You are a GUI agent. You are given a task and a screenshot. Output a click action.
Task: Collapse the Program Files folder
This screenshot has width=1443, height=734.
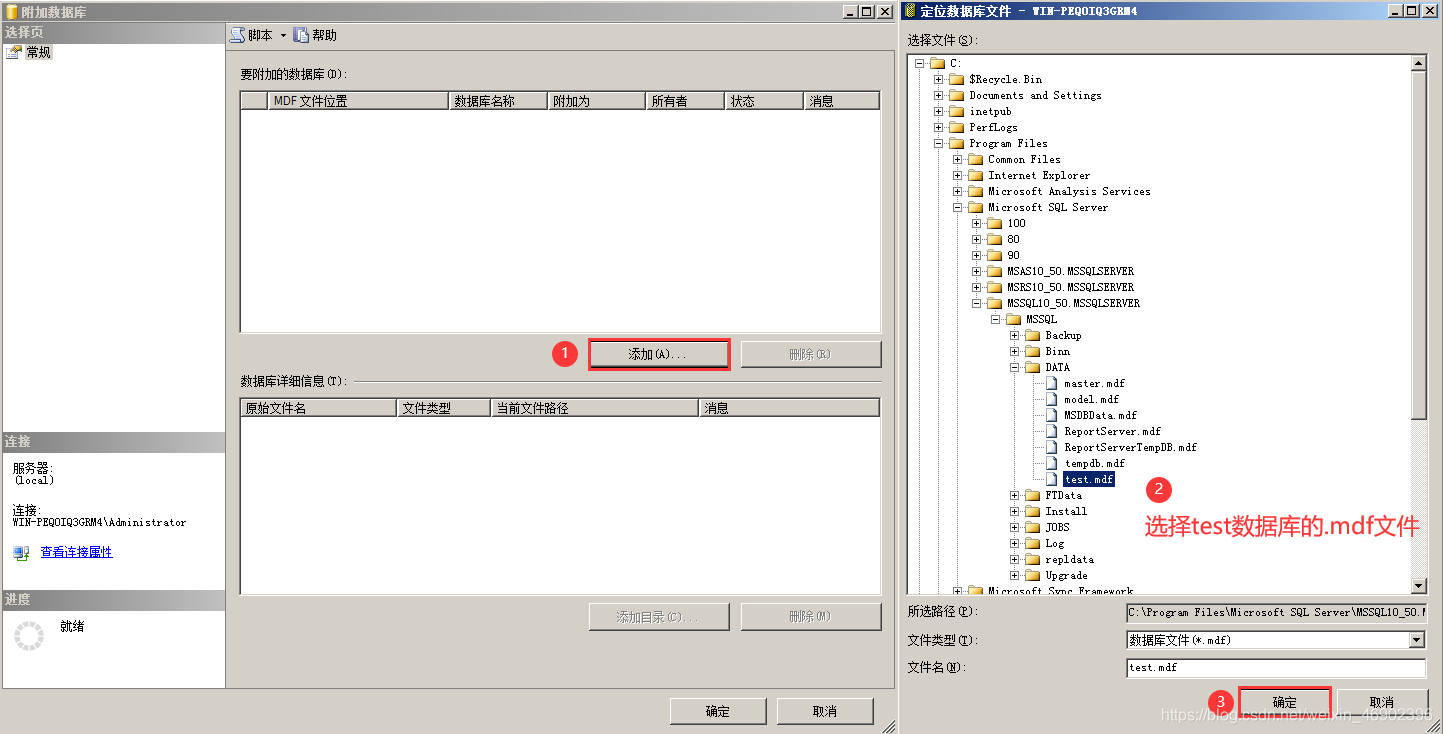click(x=939, y=143)
